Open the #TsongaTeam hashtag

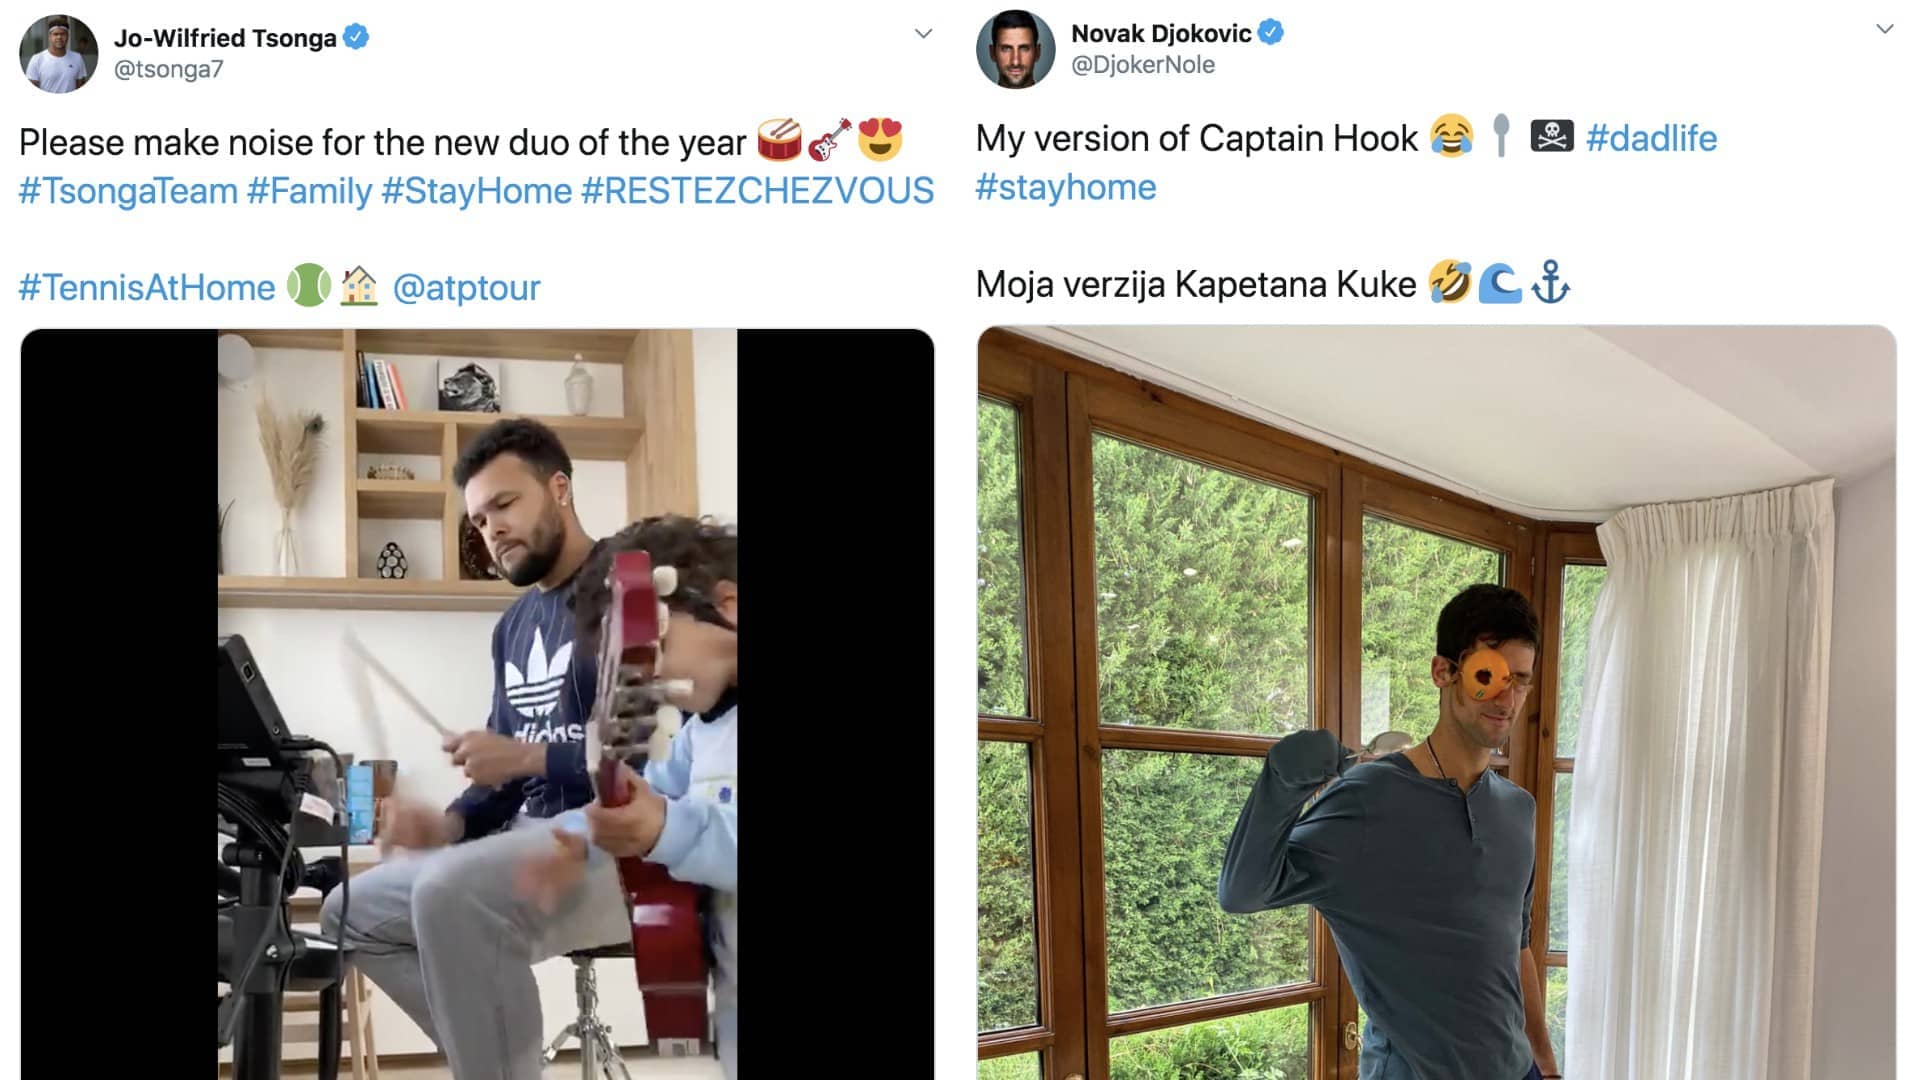128,190
